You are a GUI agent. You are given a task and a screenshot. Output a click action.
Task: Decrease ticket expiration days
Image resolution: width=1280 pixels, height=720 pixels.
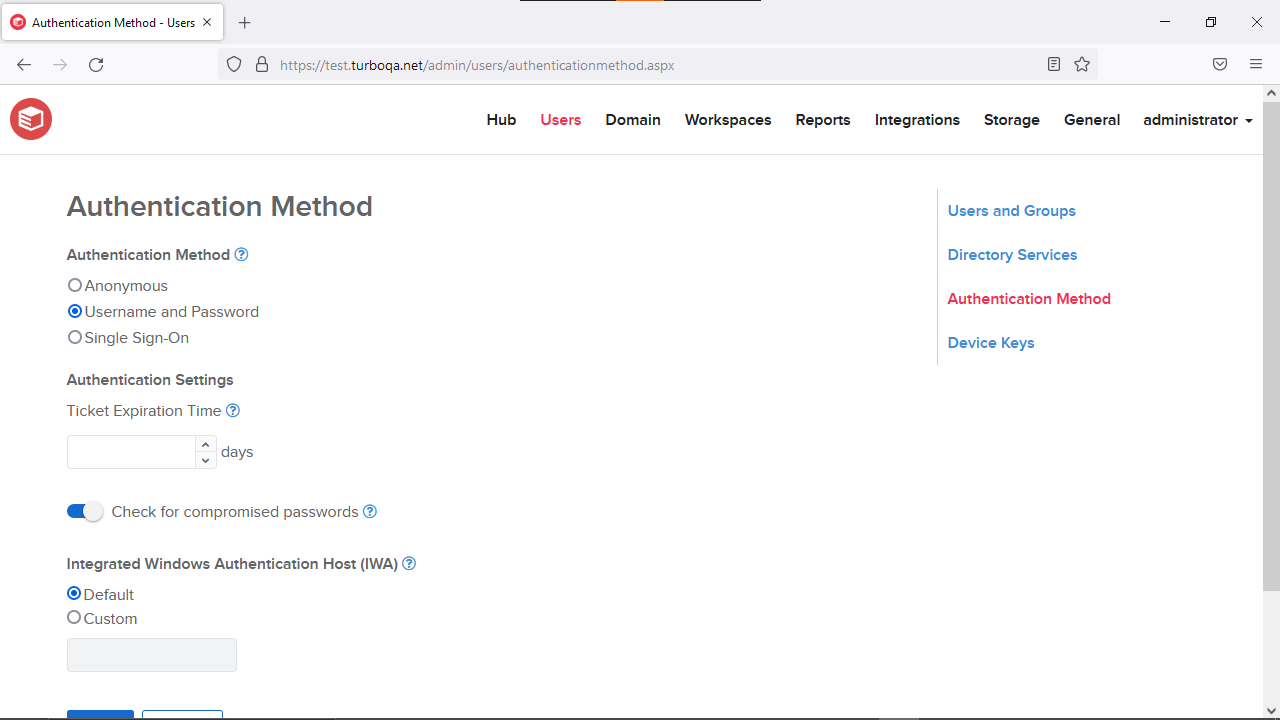click(x=205, y=460)
